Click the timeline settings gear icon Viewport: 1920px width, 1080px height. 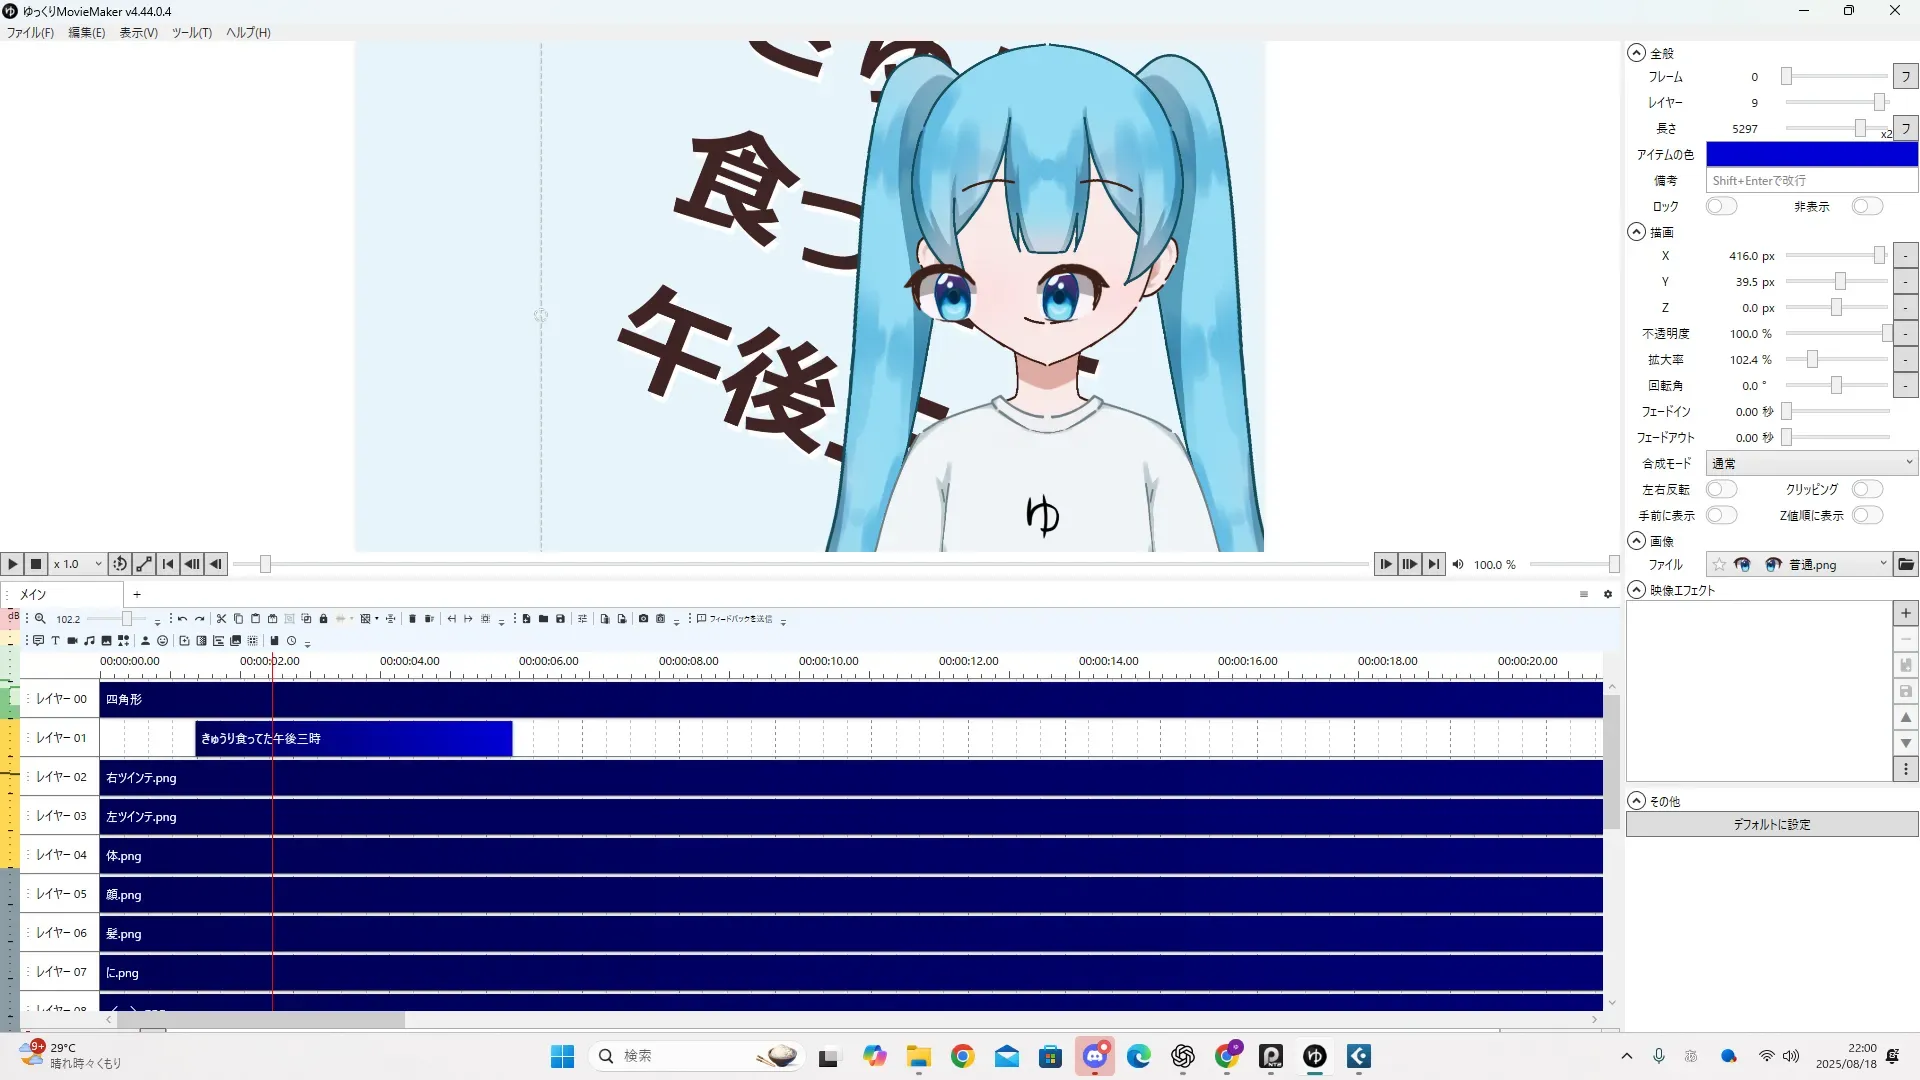(x=1608, y=595)
